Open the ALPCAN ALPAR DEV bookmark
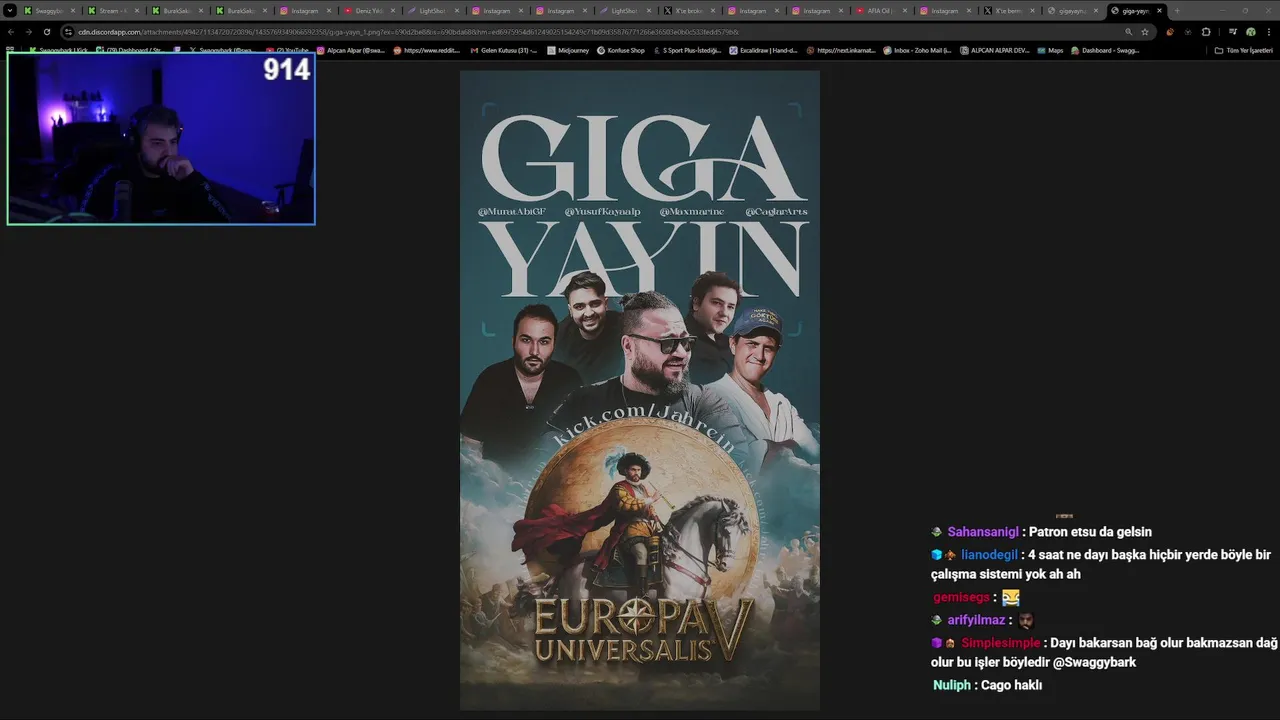Viewport: 1280px width, 720px height. tap(994, 50)
